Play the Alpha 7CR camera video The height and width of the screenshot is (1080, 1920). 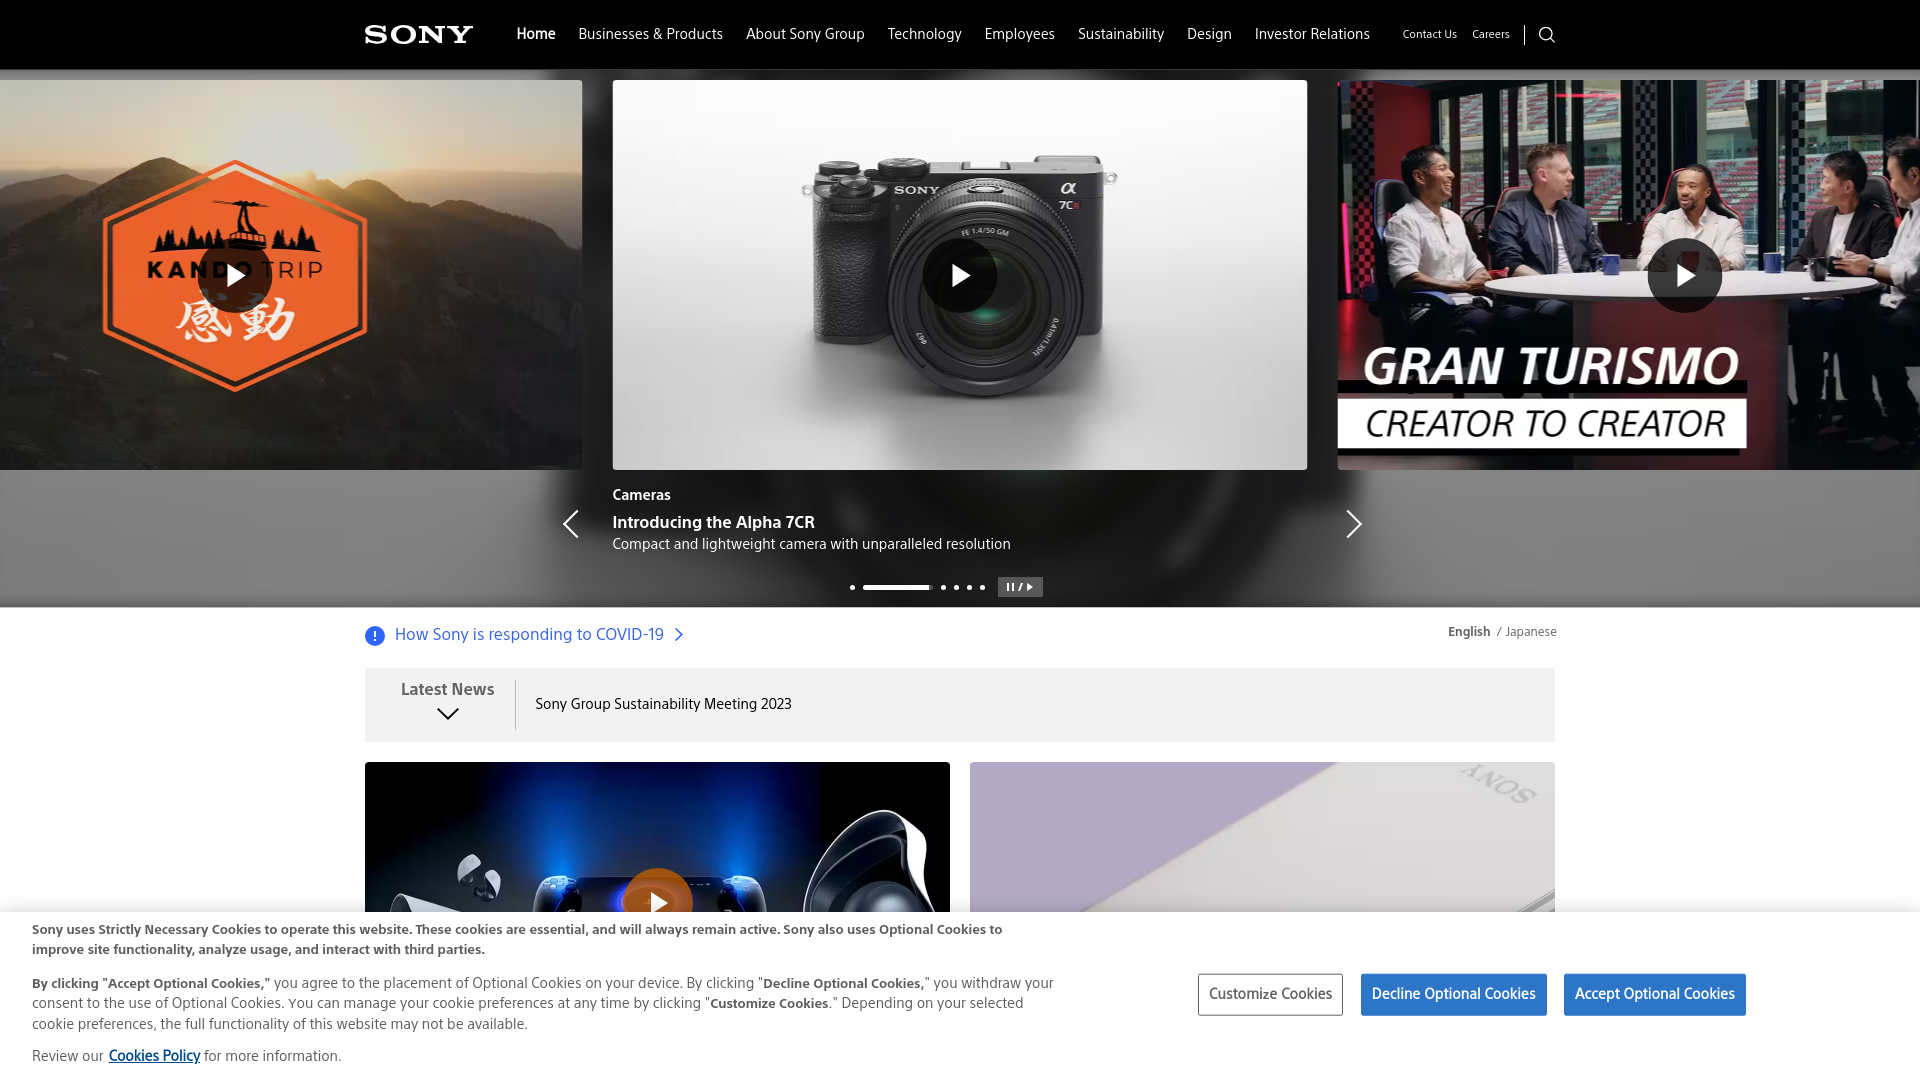[x=960, y=275]
